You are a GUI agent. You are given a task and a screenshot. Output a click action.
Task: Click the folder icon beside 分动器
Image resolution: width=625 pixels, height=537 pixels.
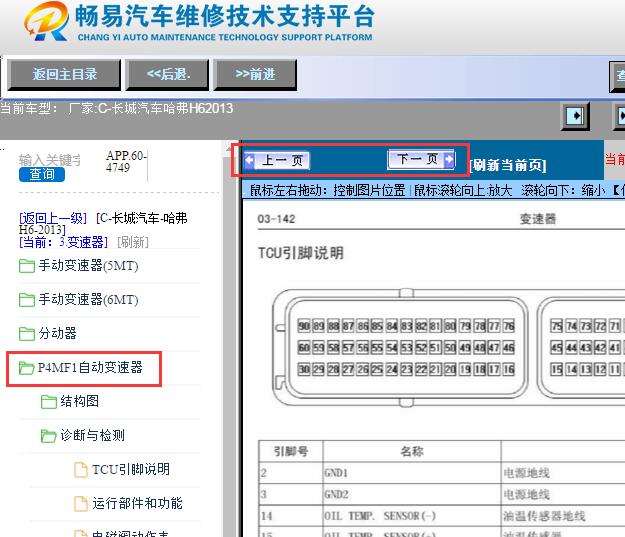(x=27, y=334)
